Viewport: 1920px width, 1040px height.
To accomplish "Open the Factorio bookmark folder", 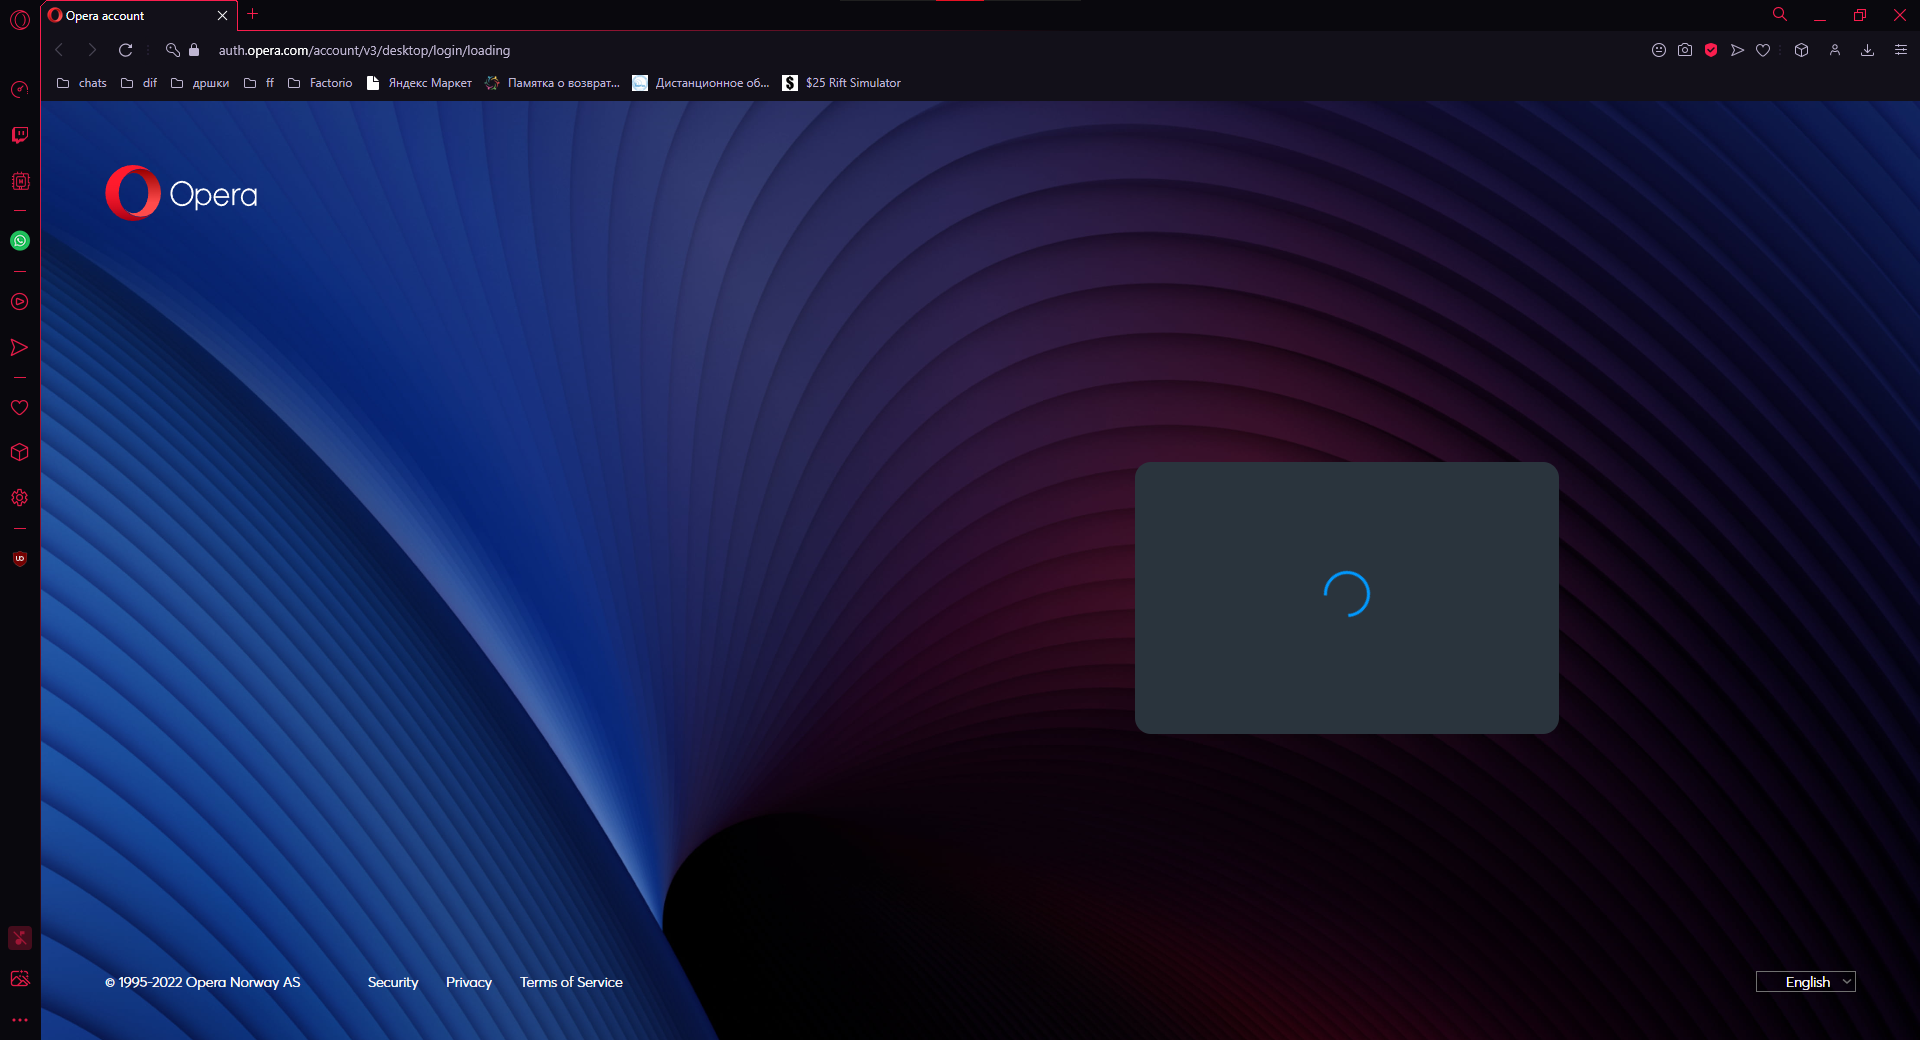I will [320, 83].
